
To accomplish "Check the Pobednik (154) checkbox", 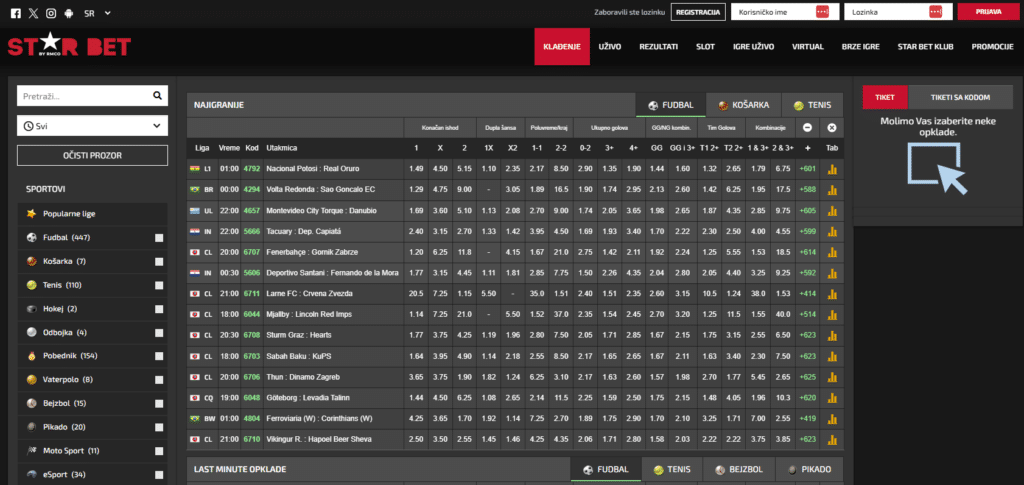I will click(159, 356).
